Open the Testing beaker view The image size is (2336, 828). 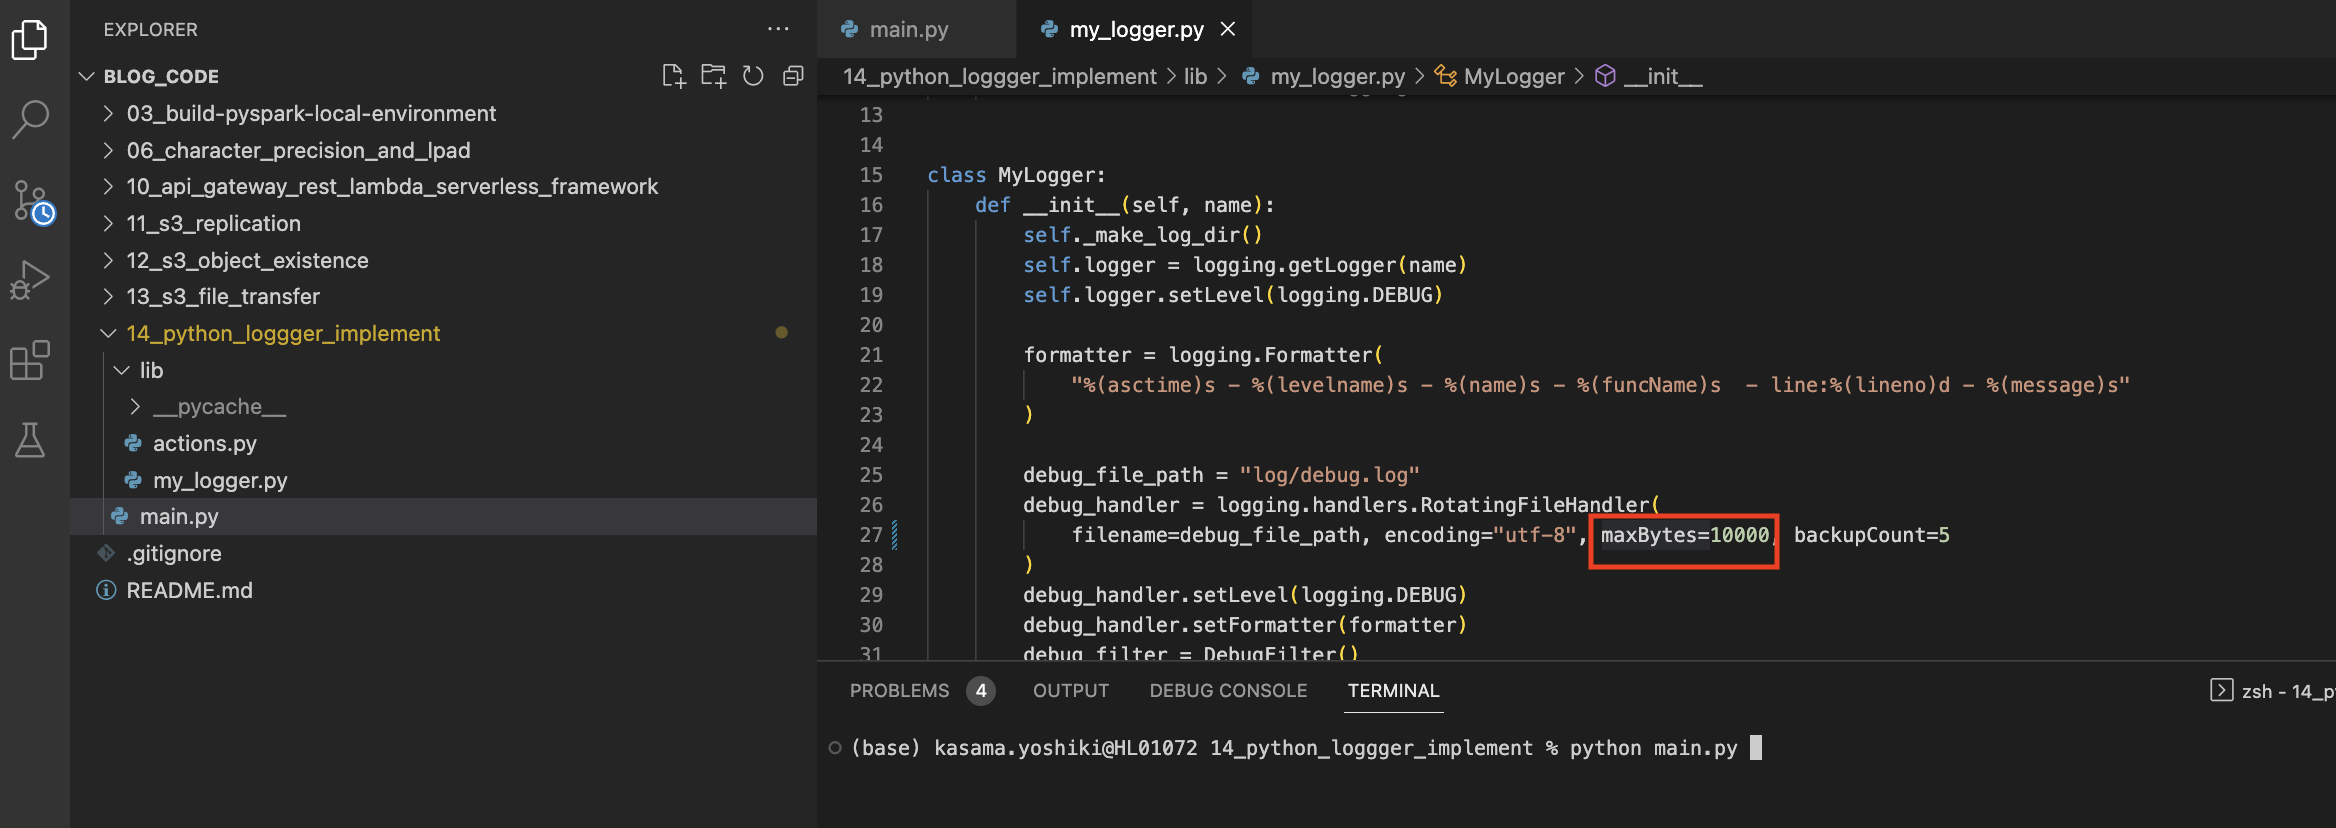[30, 440]
